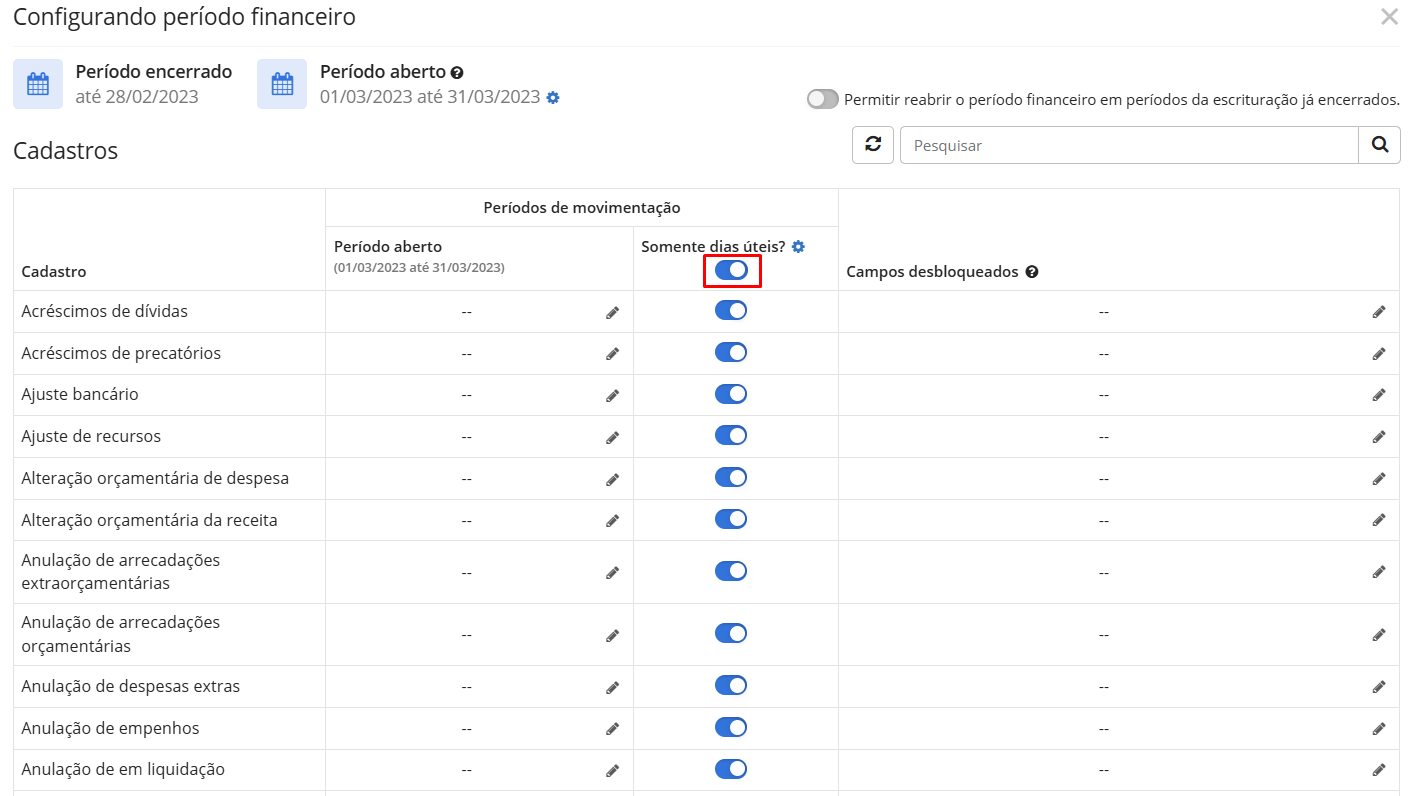This screenshot has width=1416, height=796.
Task: Click the Período aberto calendar icon
Action: [x=282, y=84]
